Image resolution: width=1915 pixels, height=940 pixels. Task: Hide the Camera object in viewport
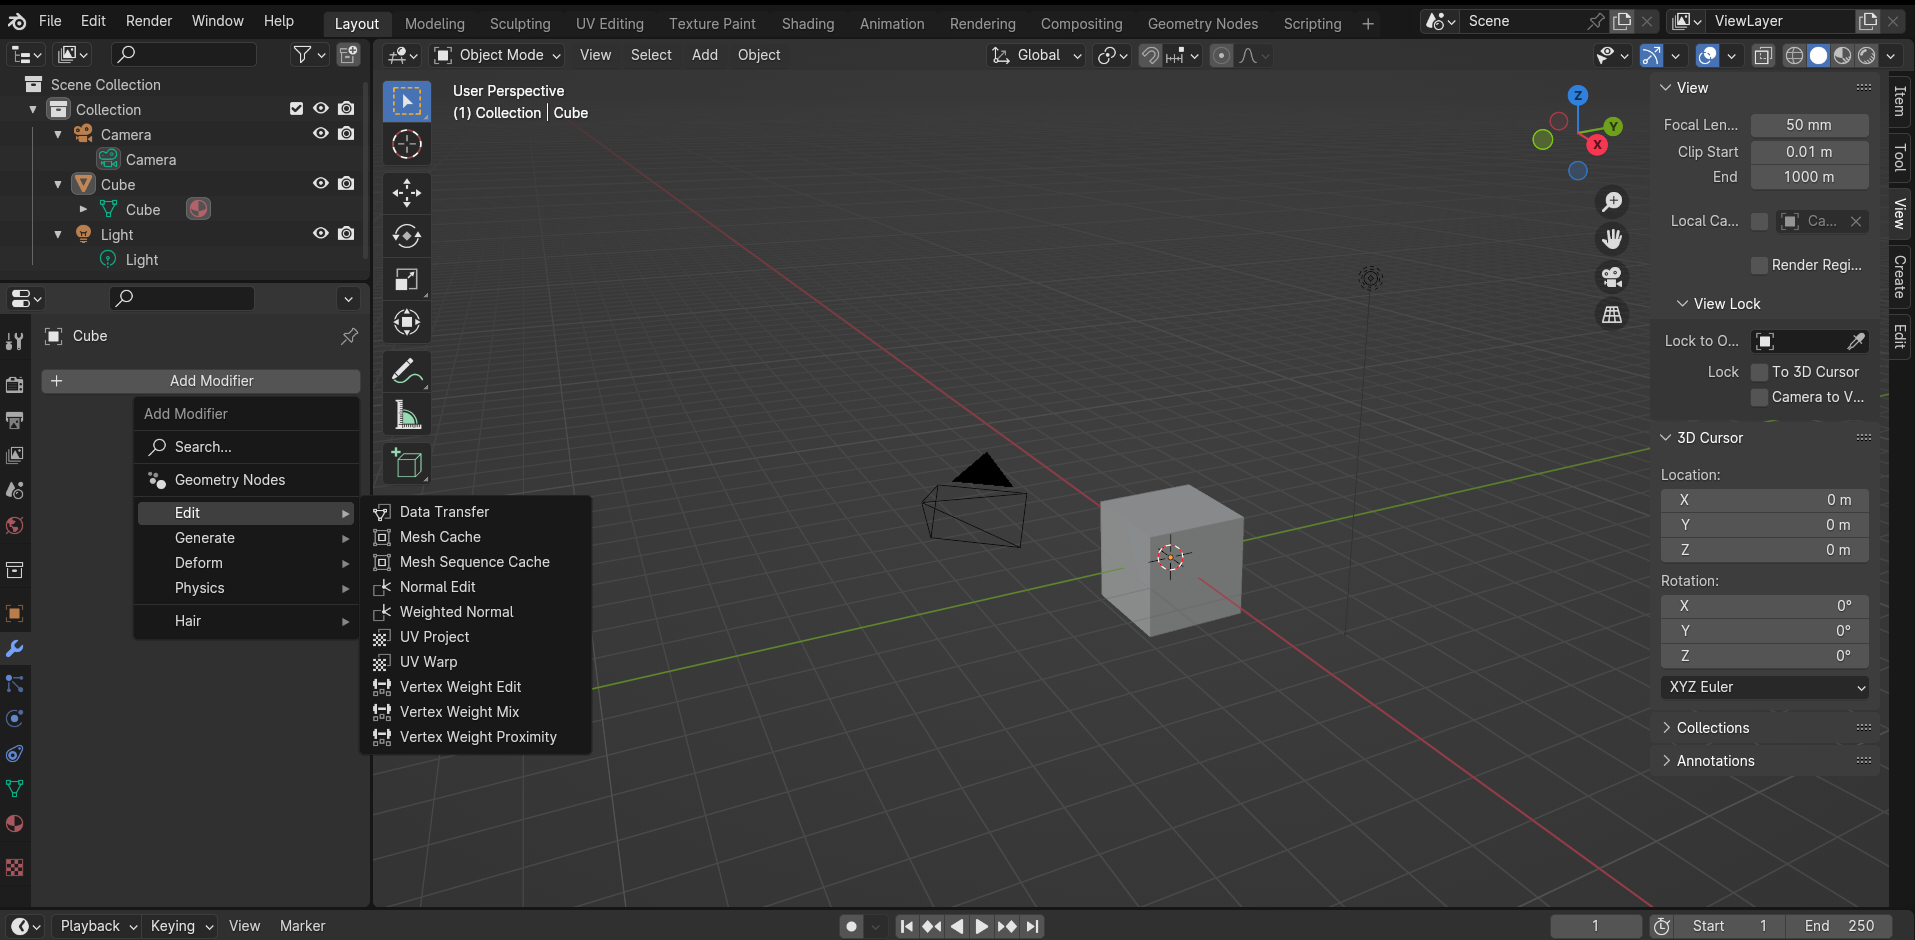321,134
